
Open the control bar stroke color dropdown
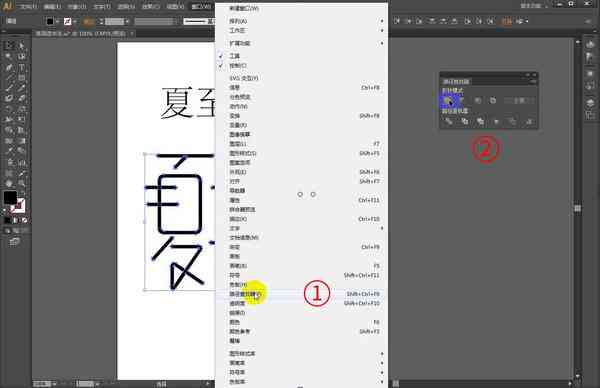75,21
